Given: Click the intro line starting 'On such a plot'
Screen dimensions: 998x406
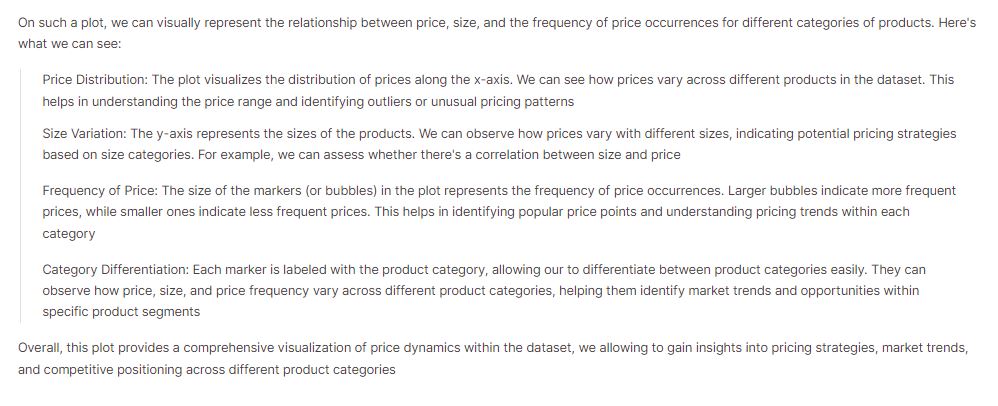Looking at the screenshot, I should [x=496, y=23].
